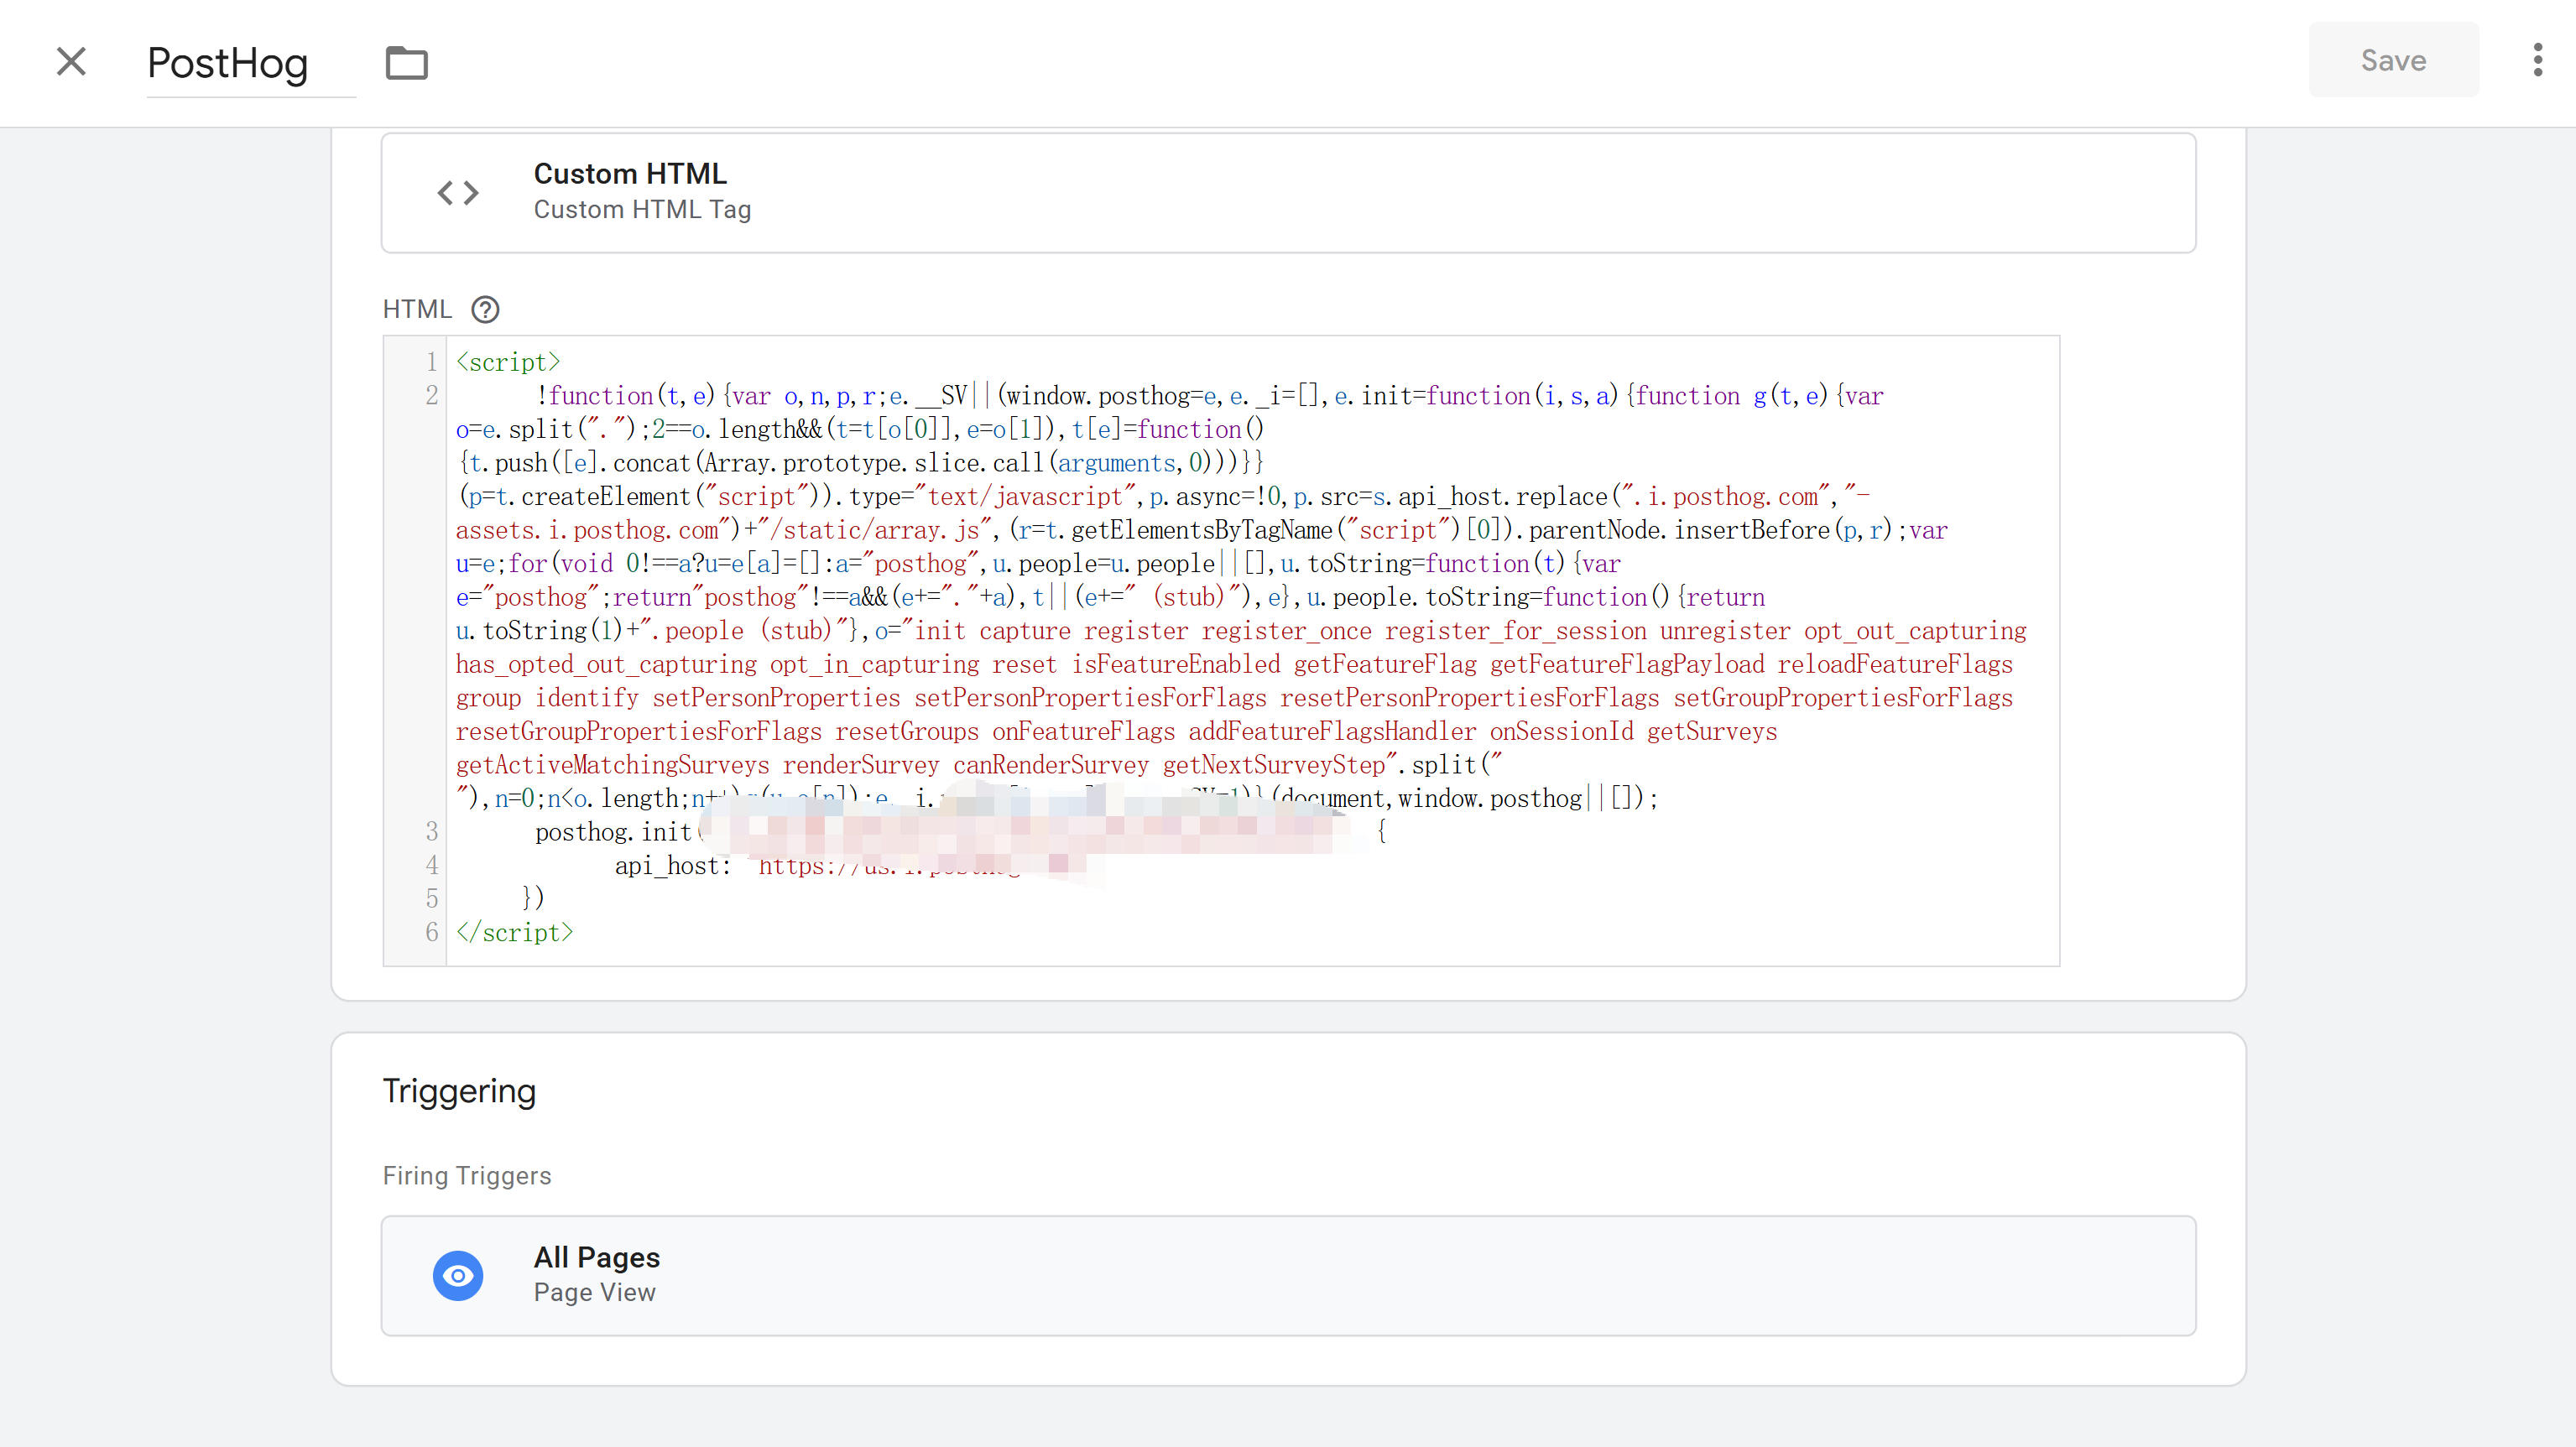Click the Custom HTML Tag subtitle
Viewport: 2576px width, 1447px height.
(x=642, y=209)
